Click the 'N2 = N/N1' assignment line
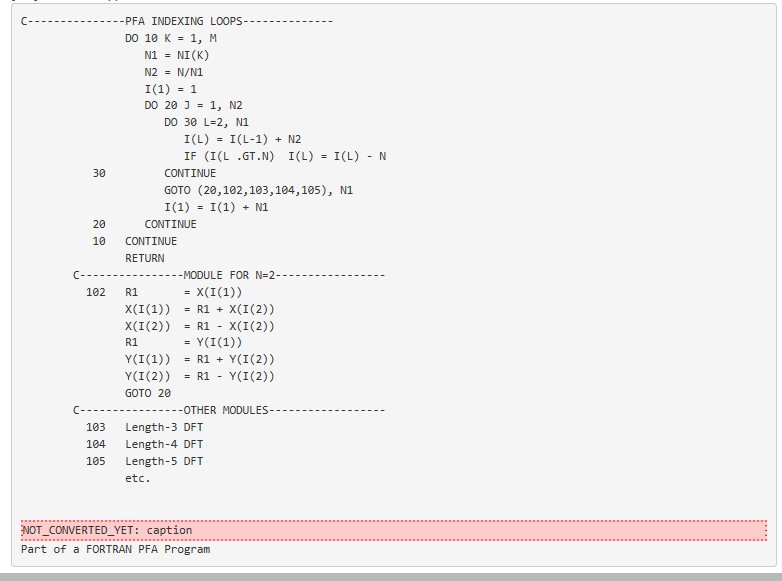The height and width of the screenshot is (581, 782). click(174, 72)
